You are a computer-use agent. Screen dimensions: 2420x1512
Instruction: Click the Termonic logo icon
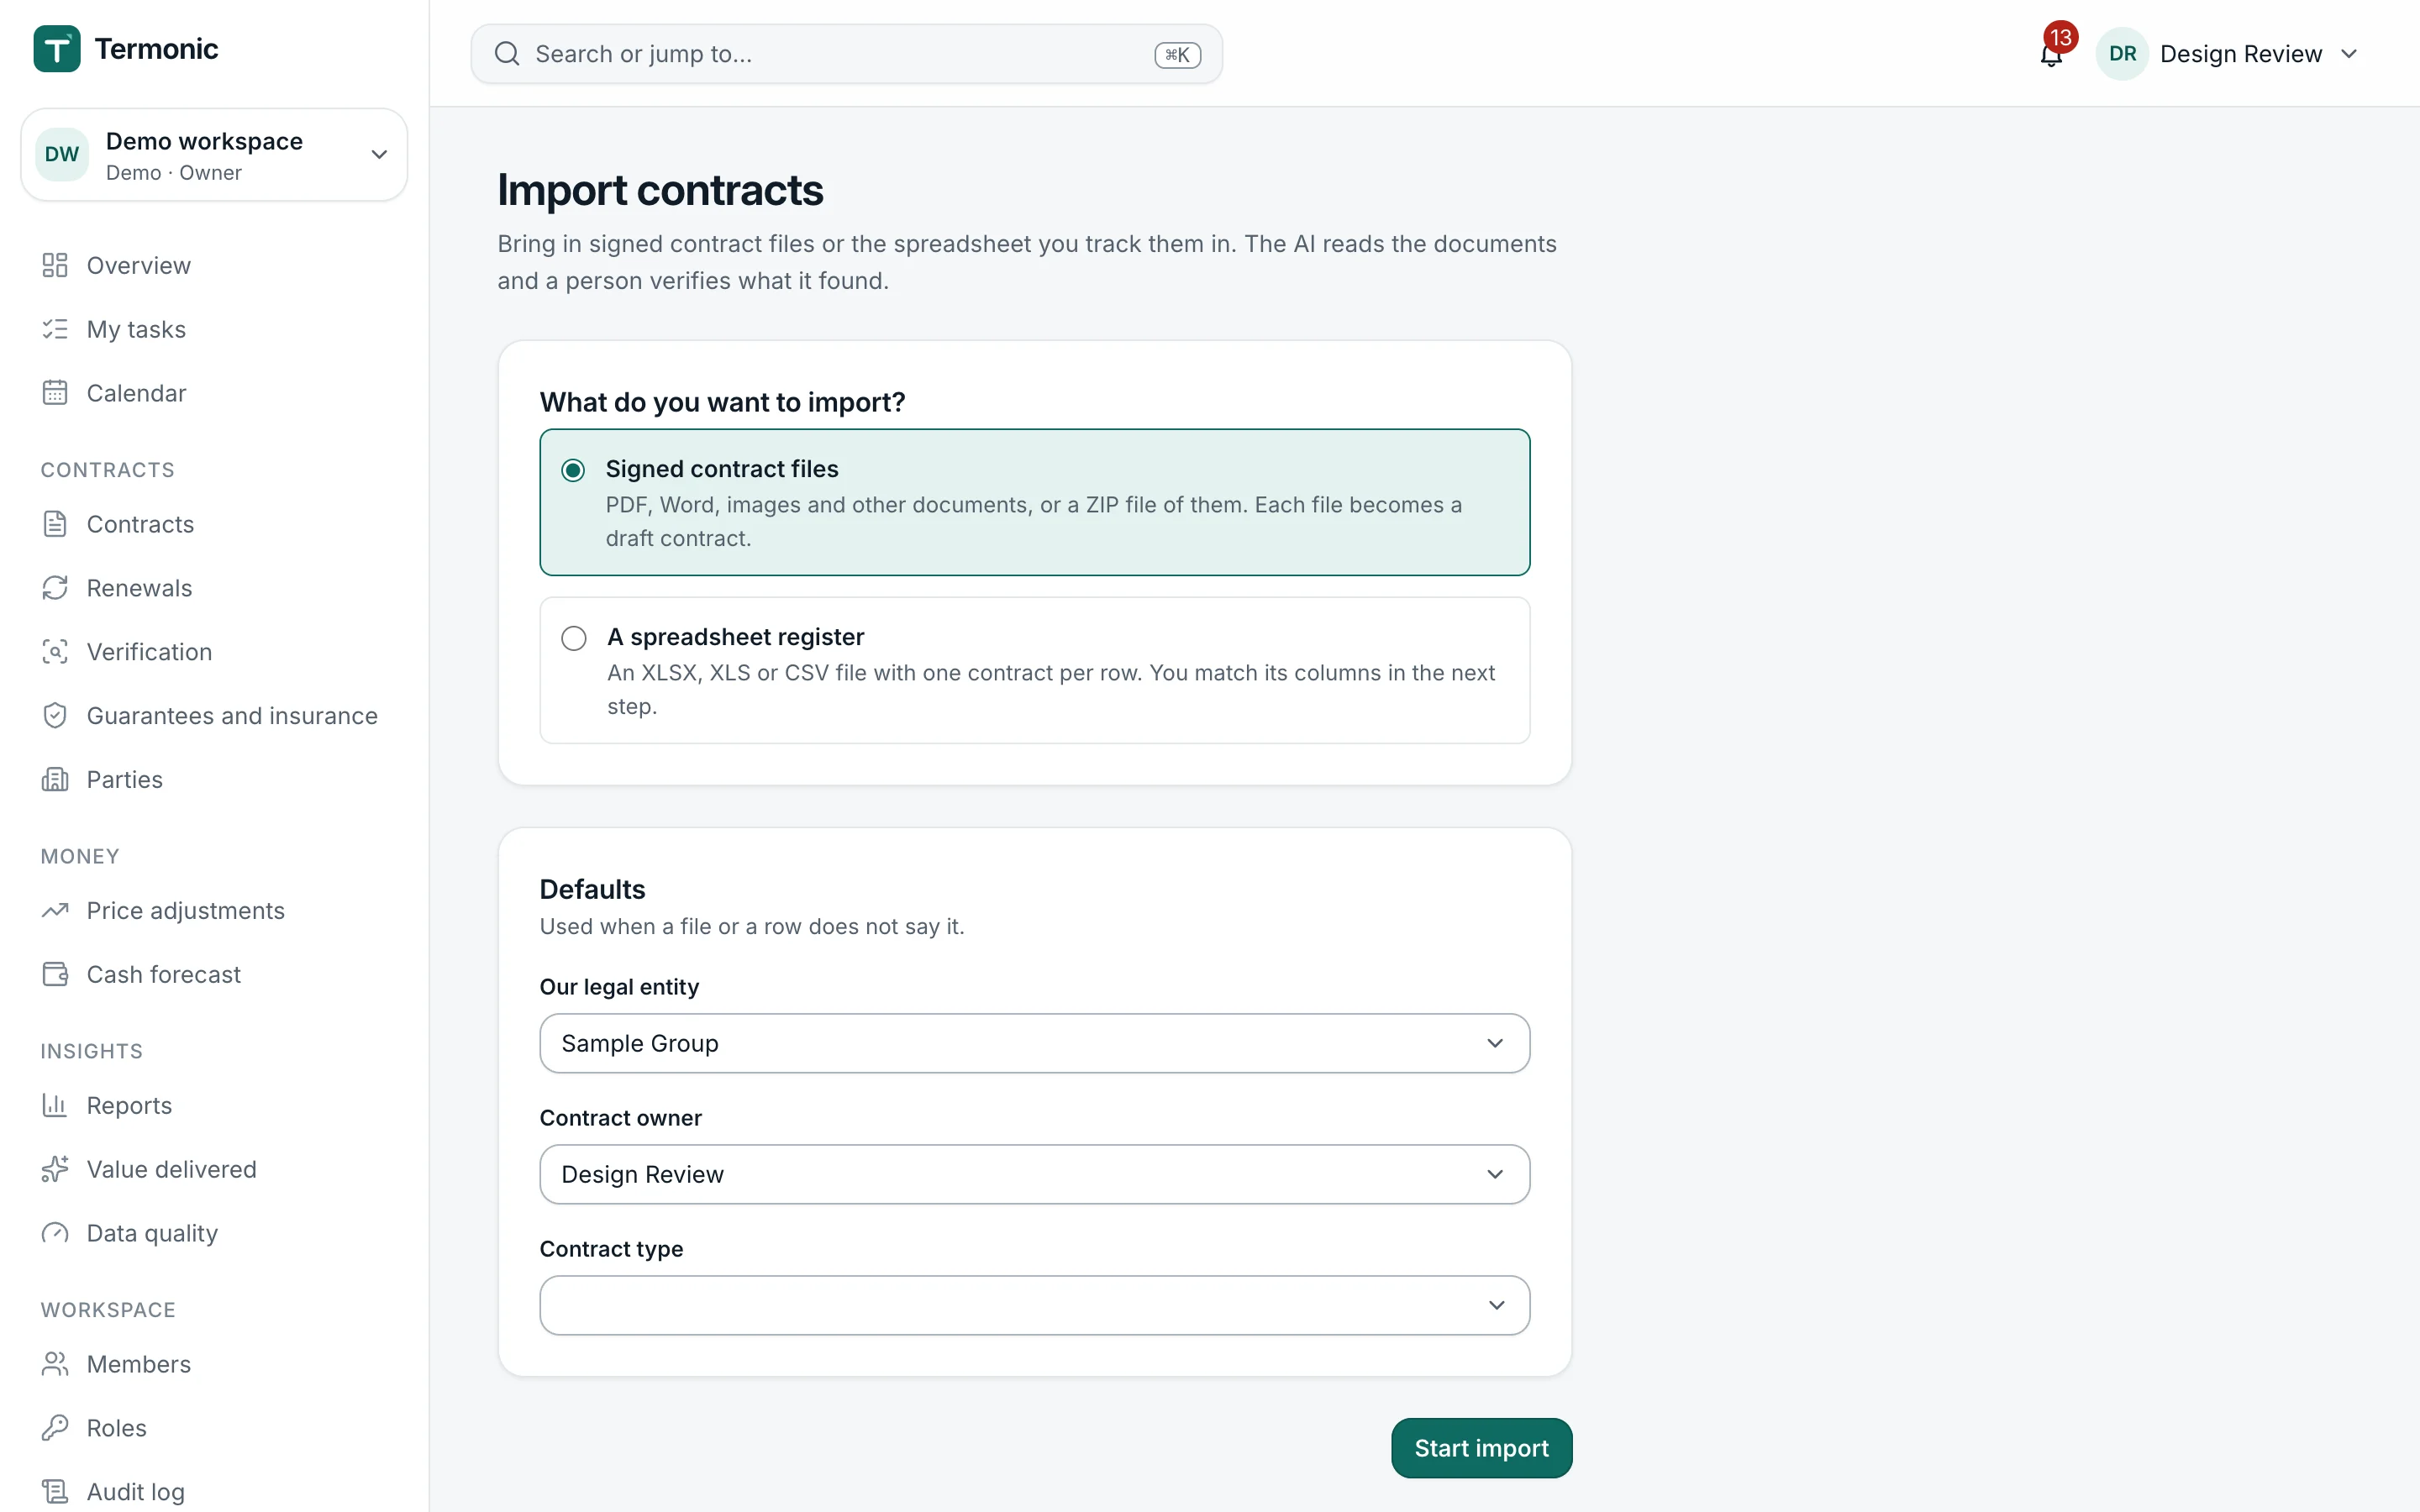(57, 48)
